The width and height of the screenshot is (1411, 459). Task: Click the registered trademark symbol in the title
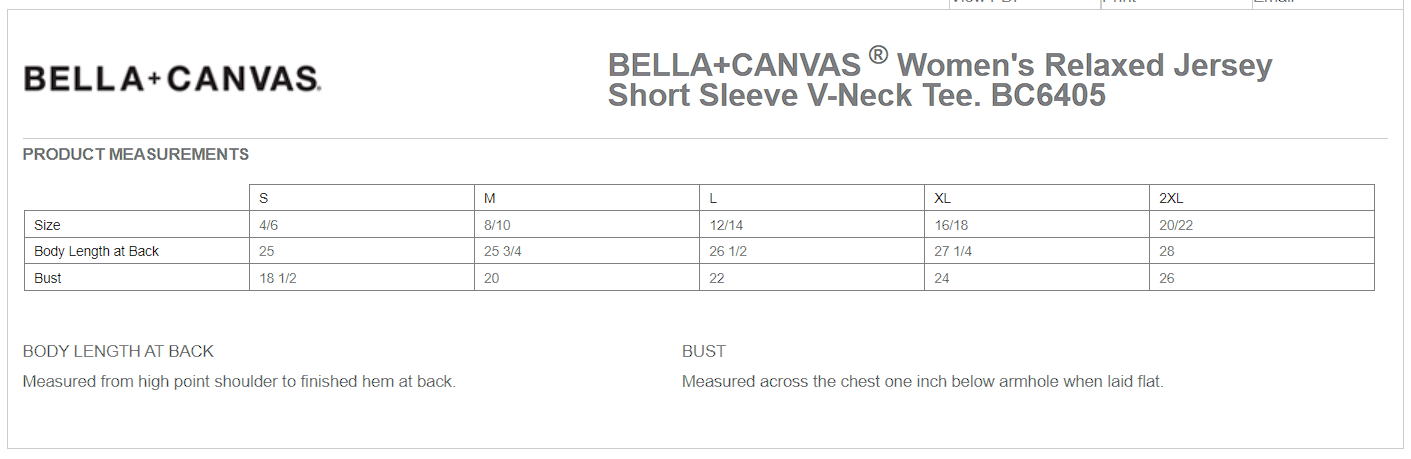(x=878, y=54)
